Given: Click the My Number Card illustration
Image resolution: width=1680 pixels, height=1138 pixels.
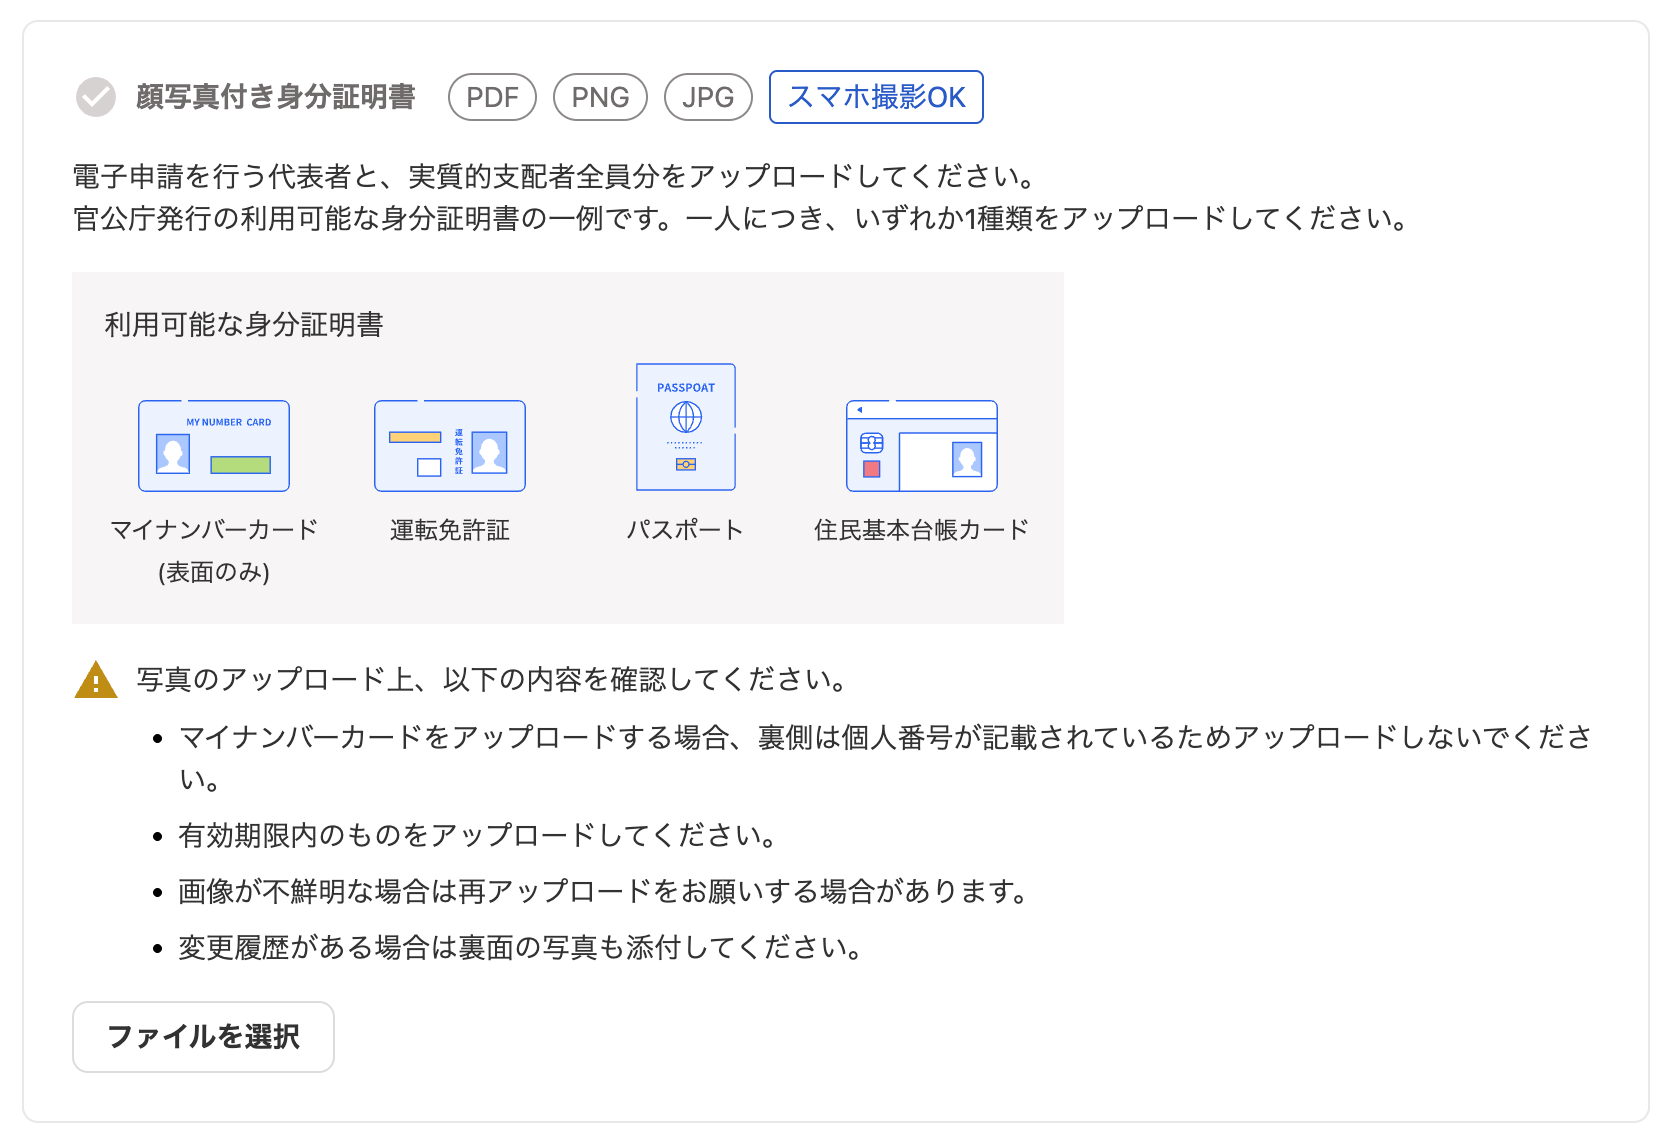Looking at the screenshot, I should coord(214,446).
